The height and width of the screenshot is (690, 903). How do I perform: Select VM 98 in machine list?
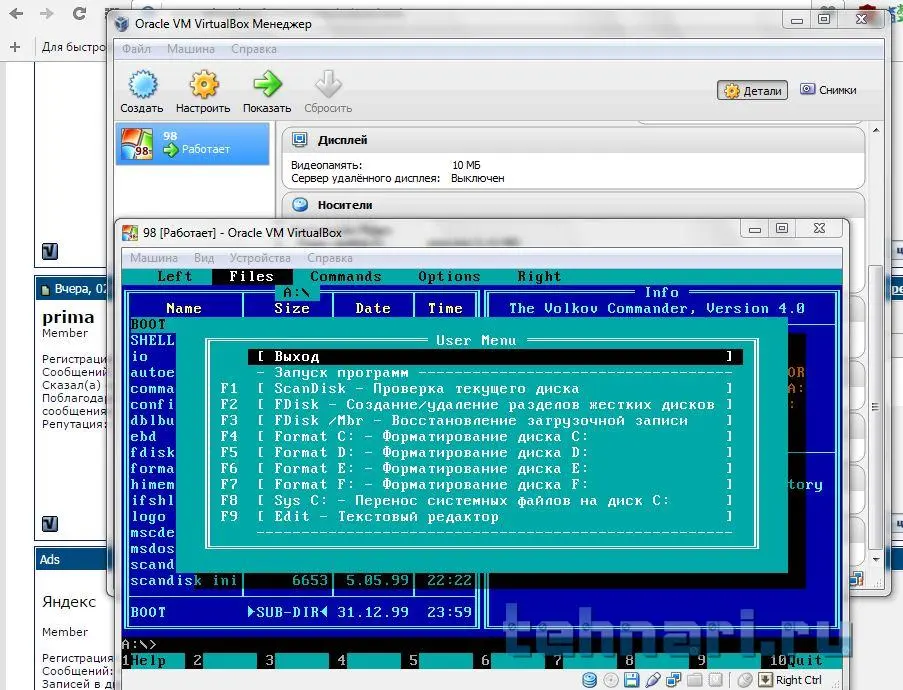pos(192,143)
